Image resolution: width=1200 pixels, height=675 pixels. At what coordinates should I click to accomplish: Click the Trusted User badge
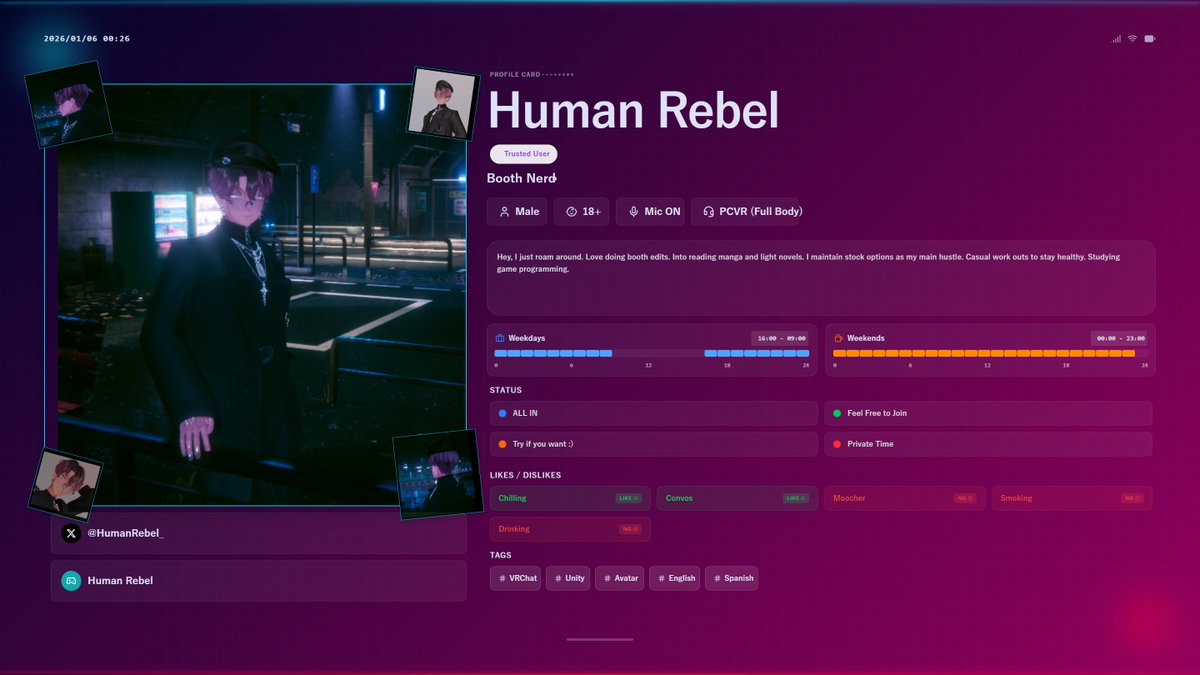click(x=523, y=154)
